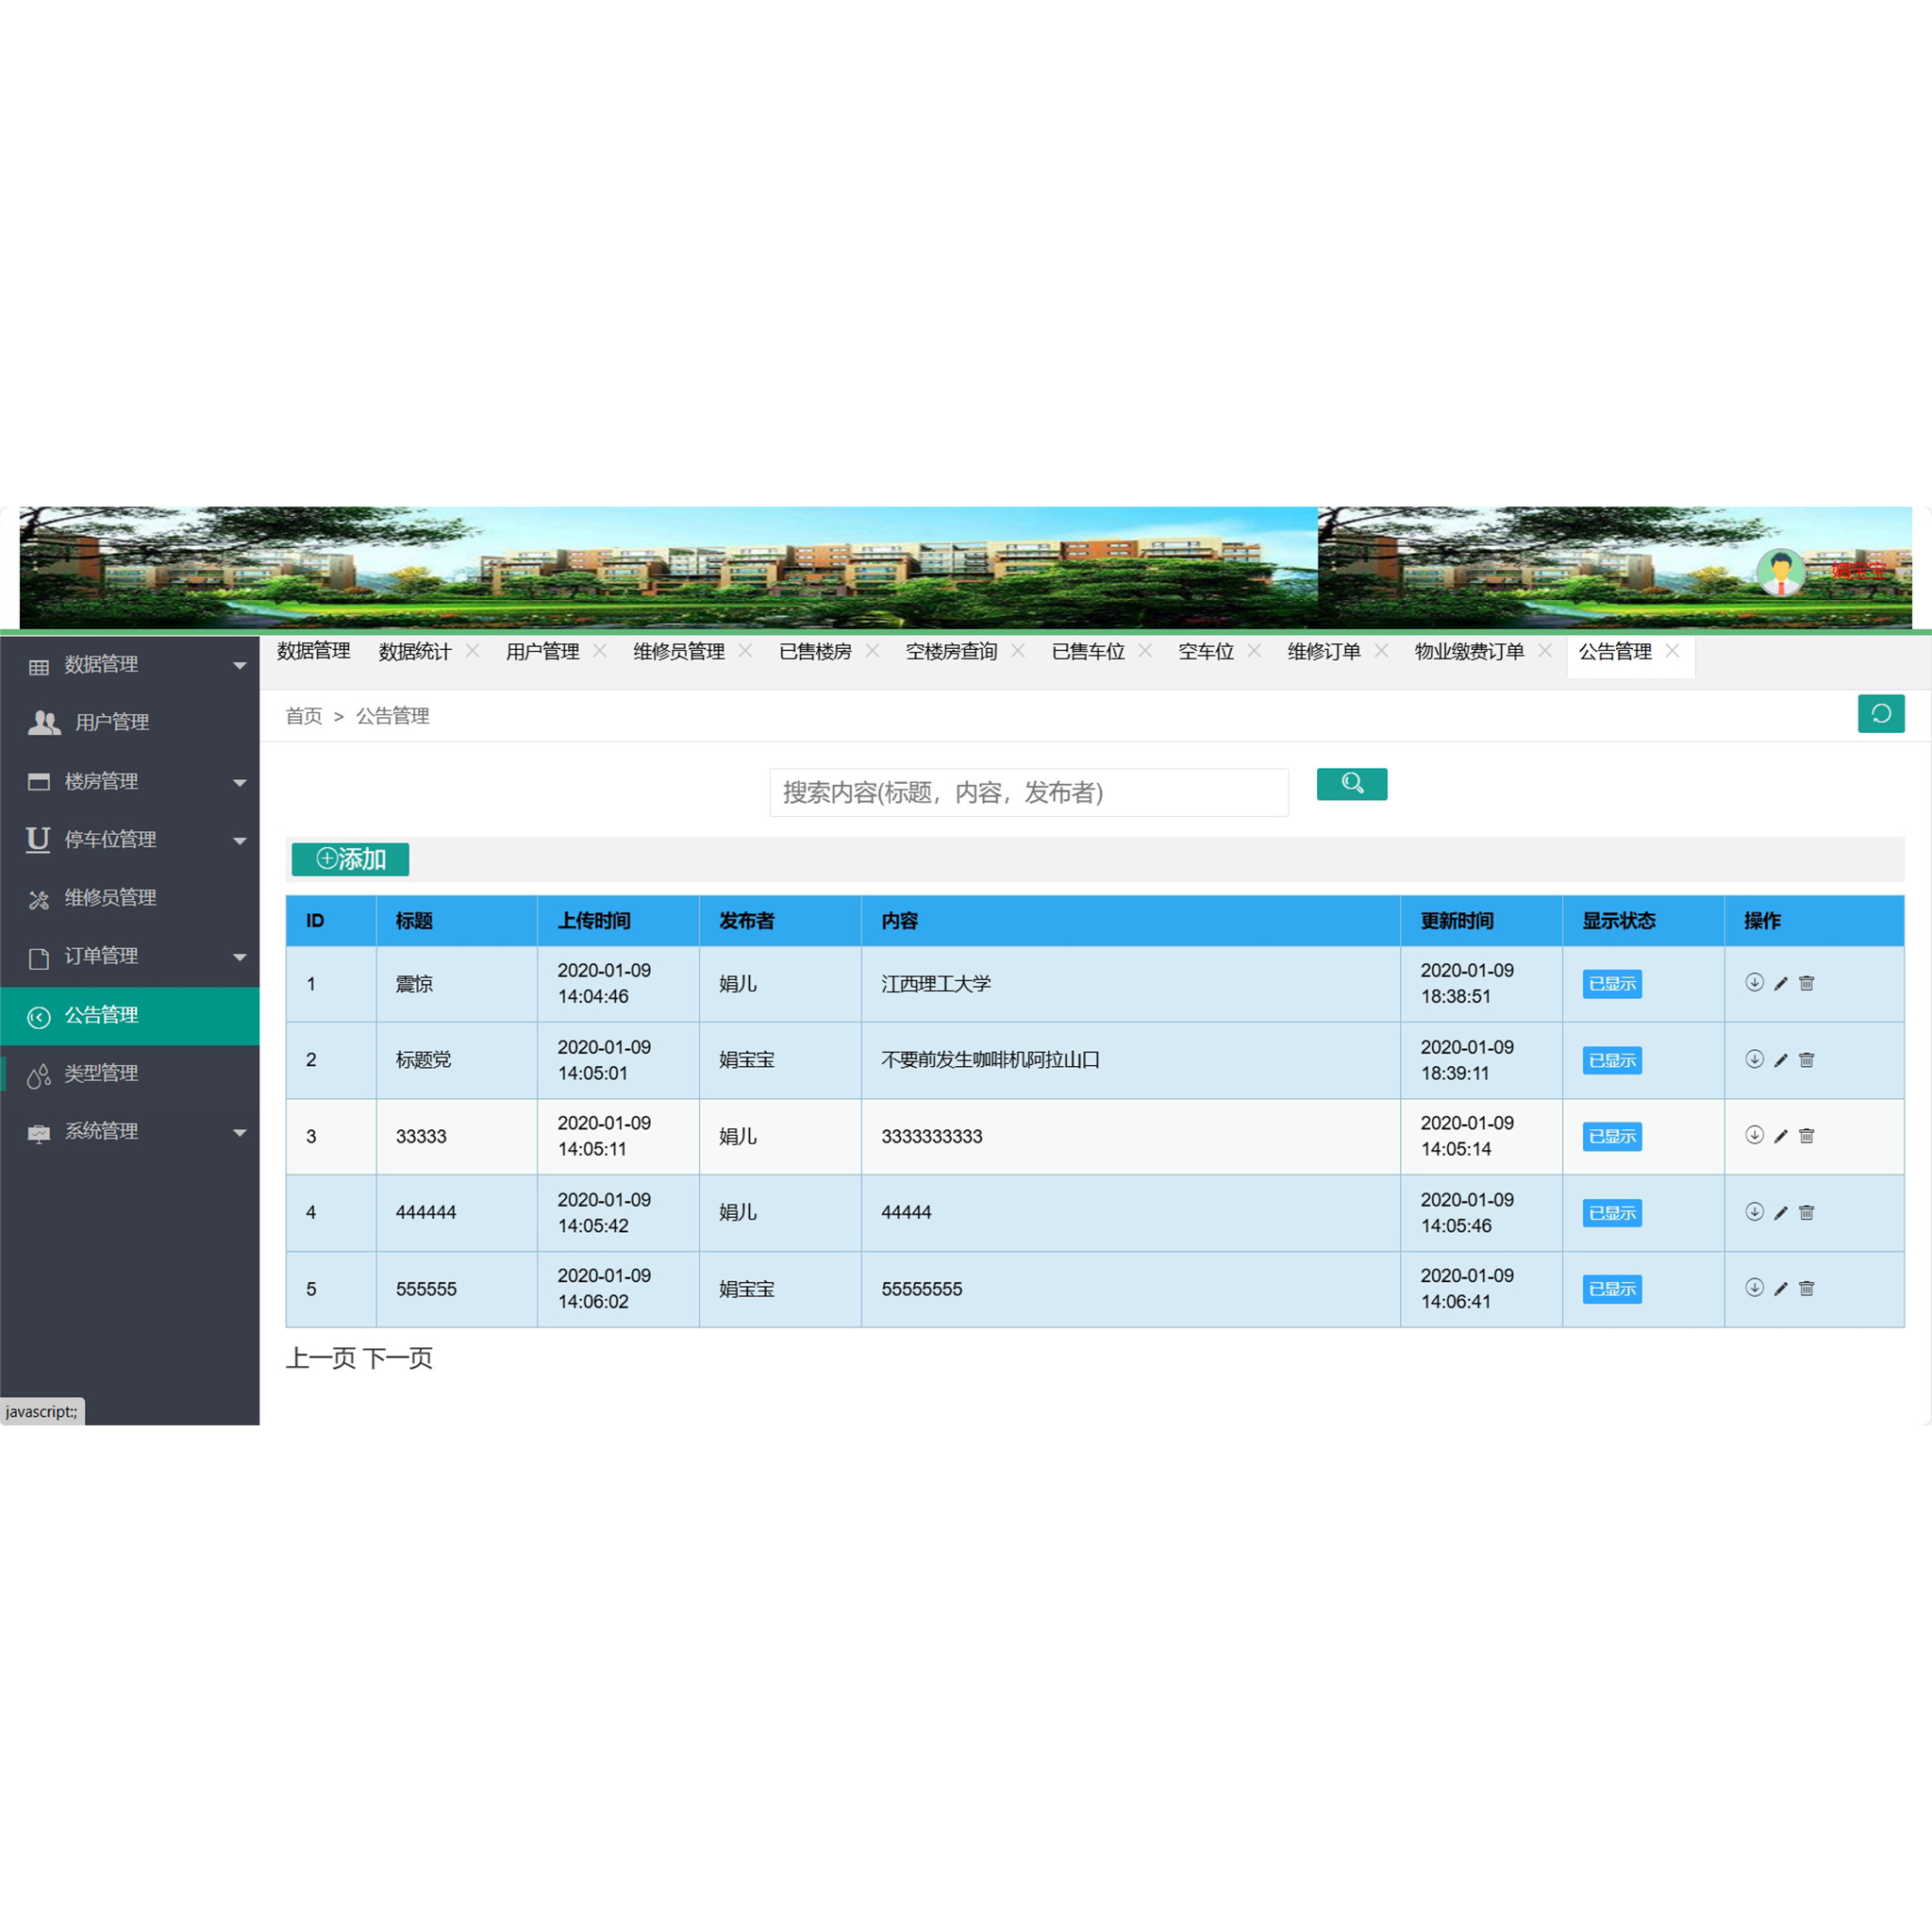Delete the 33333 announcement with trash icon
The image size is (1932, 1932).
pyautogui.click(x=1807, y=1136)
